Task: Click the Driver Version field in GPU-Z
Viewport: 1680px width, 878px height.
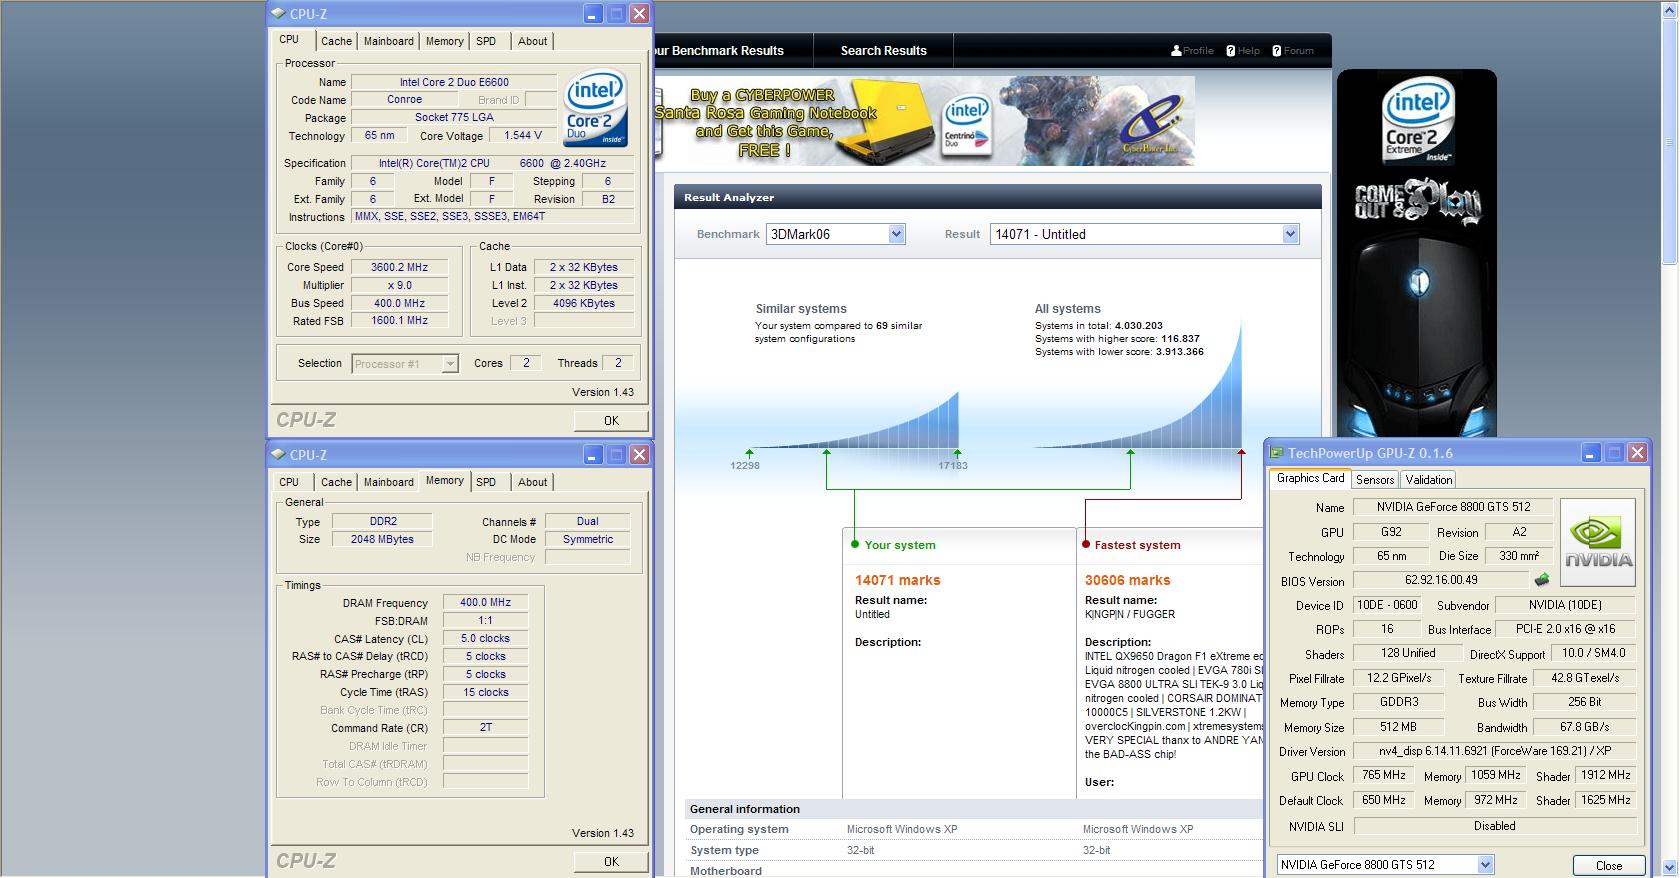Action: 1495,751
